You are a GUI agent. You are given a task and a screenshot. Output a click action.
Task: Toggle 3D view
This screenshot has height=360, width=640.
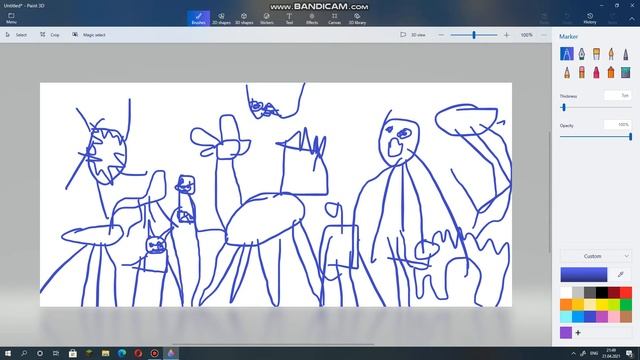tap(413, 35)
